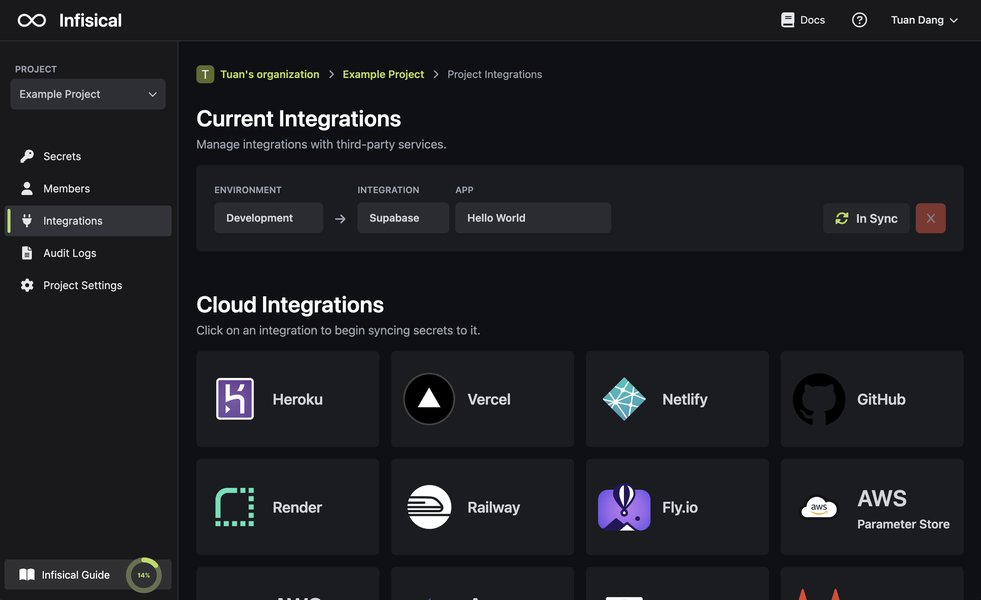Open the Development environment dropdown
This screenshot has height=600, width=981.
[268, 218]
